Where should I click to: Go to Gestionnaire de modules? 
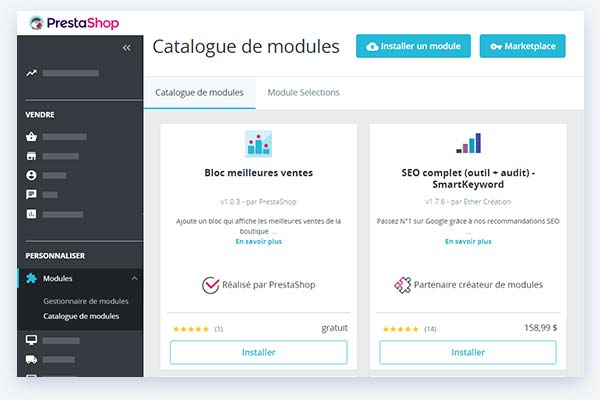point(86,301)
